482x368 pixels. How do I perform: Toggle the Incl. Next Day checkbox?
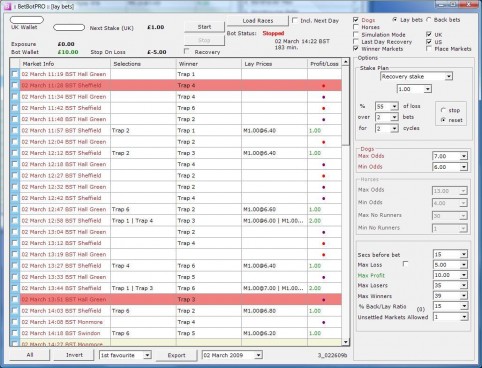point(295,20)
